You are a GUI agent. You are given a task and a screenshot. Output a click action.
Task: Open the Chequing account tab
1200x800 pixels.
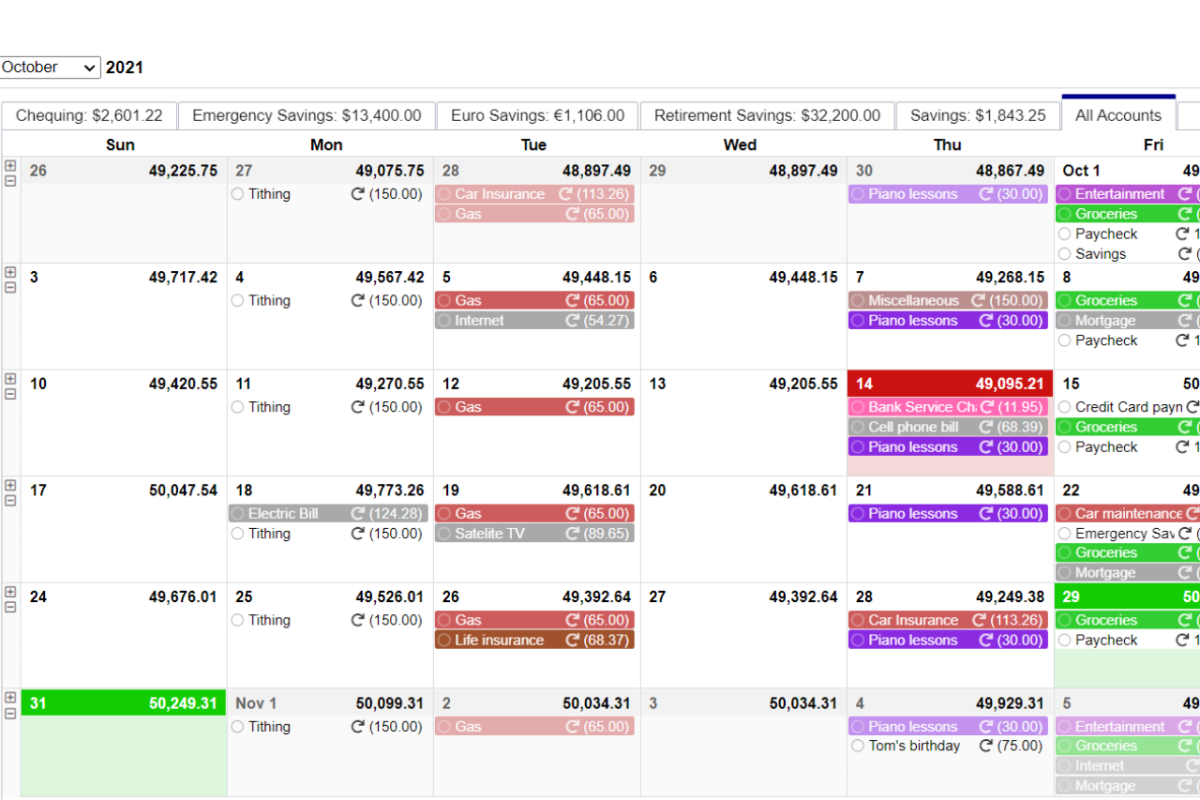pyautogui.click(x=89, y=115)
